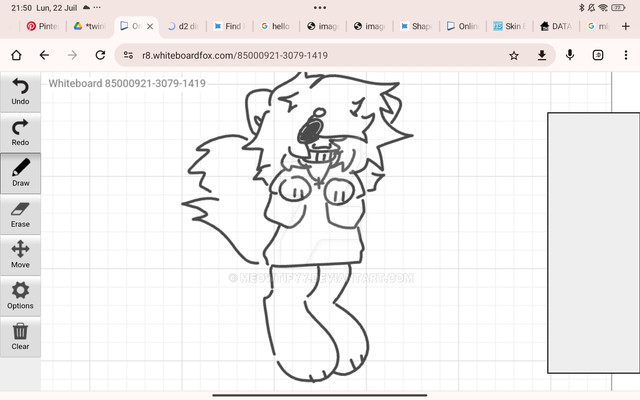Click the gray side panel
This screenshot has height=400, width=640.
tap(593, 243)
